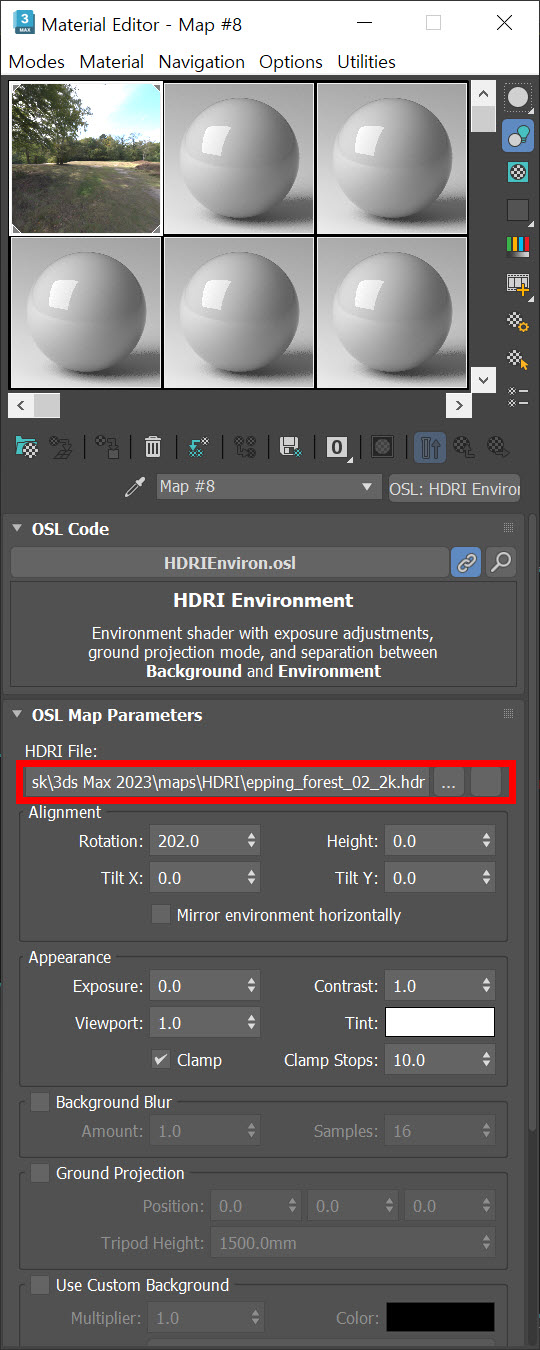Enable Mirror environment horizontally checkbox
Screen dimensions: 540x1350
(x=160, y=914)
